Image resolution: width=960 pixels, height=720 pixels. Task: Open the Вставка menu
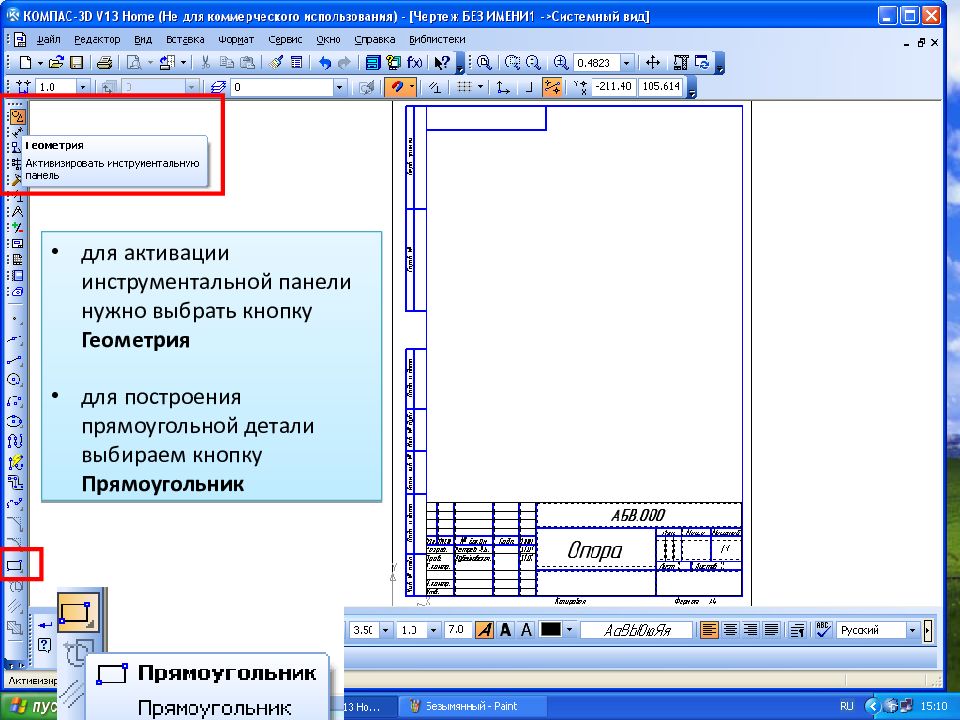186,39
